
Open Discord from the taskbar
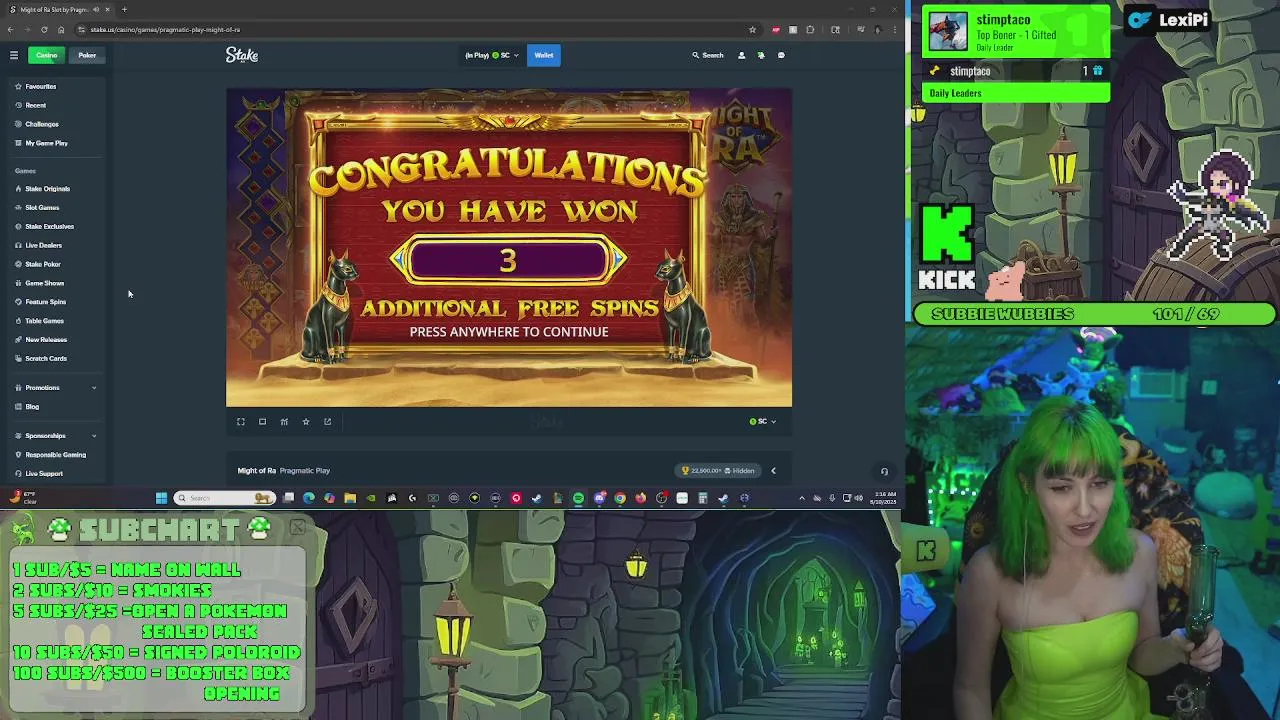click(x=600, y=498)
